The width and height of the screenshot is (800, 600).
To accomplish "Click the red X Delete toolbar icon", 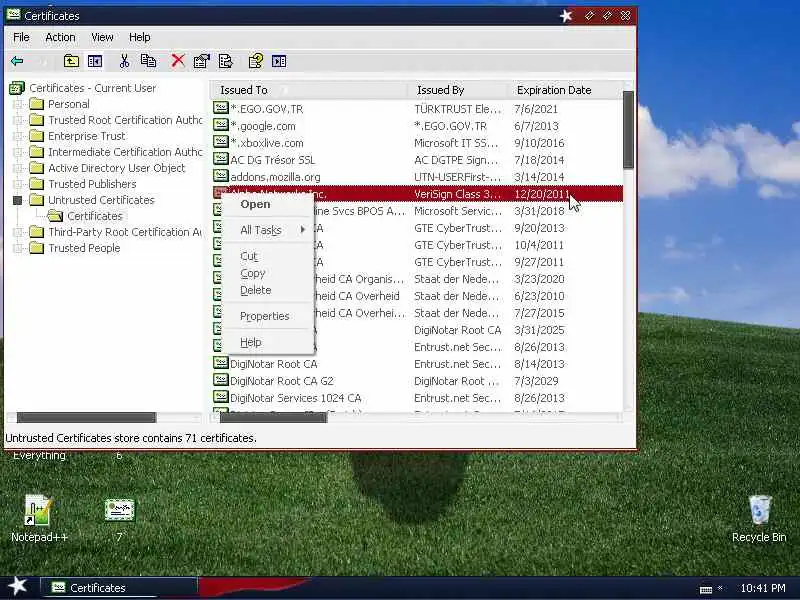I will (178, 61).
